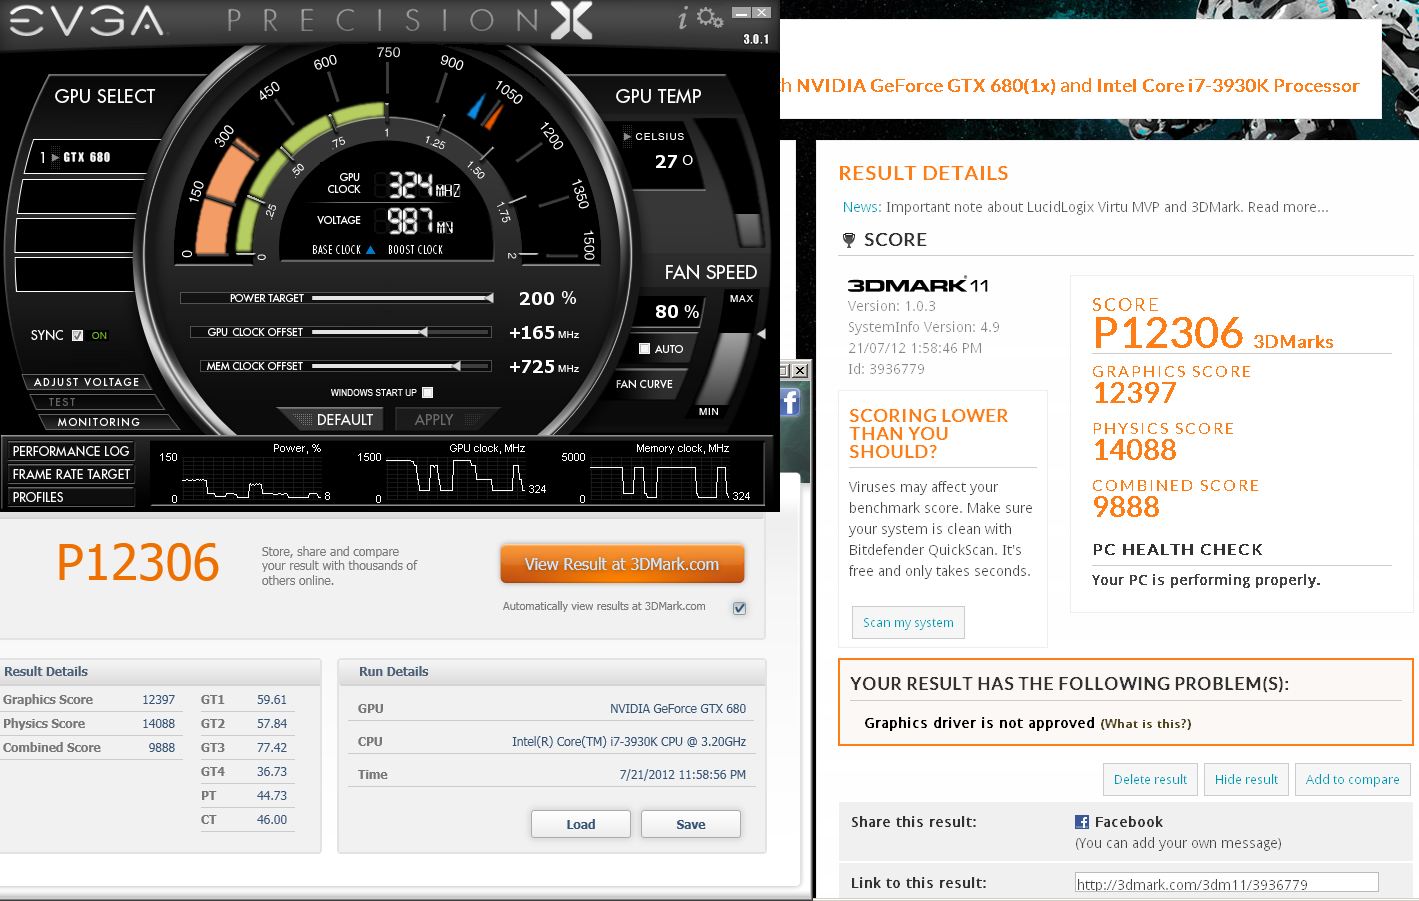Open the Performance Log tab
Viewport: 1419px width, 901px height.
71,451
